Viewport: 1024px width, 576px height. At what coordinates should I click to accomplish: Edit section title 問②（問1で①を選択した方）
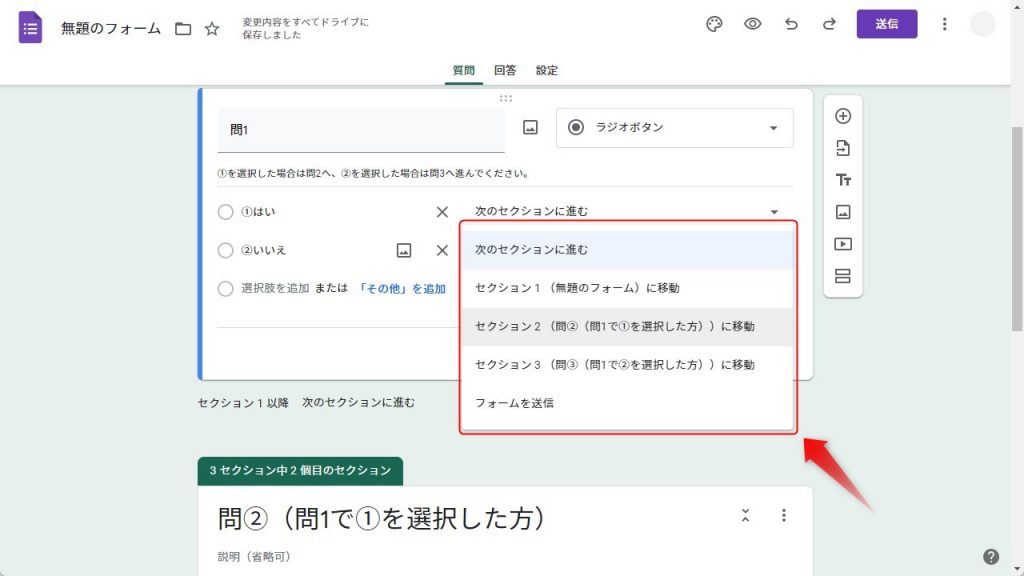[381, 519]
